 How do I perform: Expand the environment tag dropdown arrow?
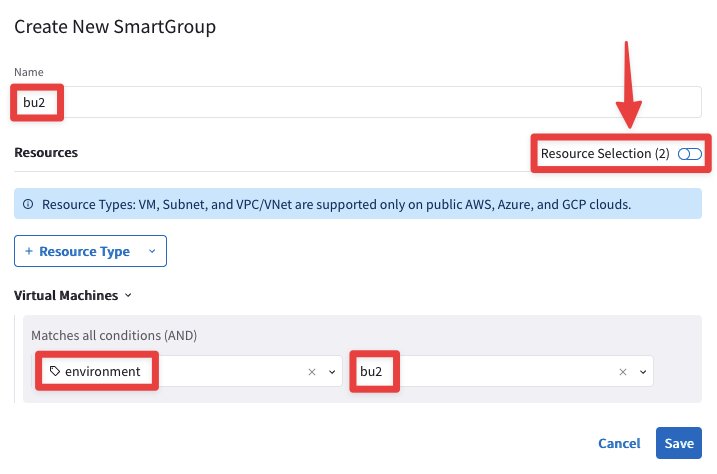click(x=331, y=372)
